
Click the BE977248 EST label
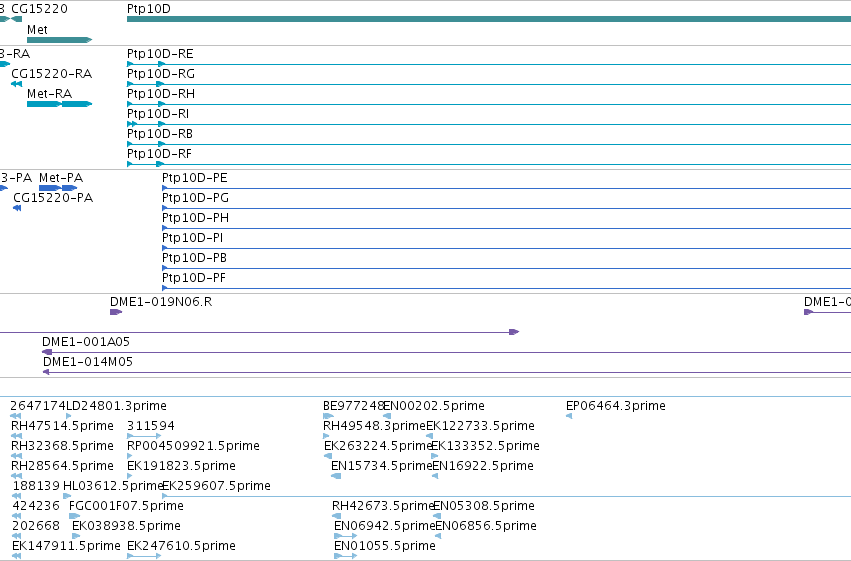click(353, 406)
